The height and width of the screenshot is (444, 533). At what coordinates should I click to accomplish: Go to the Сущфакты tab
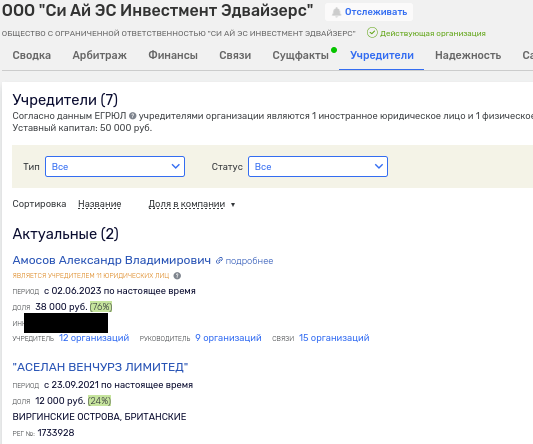[x=300, y=55]
